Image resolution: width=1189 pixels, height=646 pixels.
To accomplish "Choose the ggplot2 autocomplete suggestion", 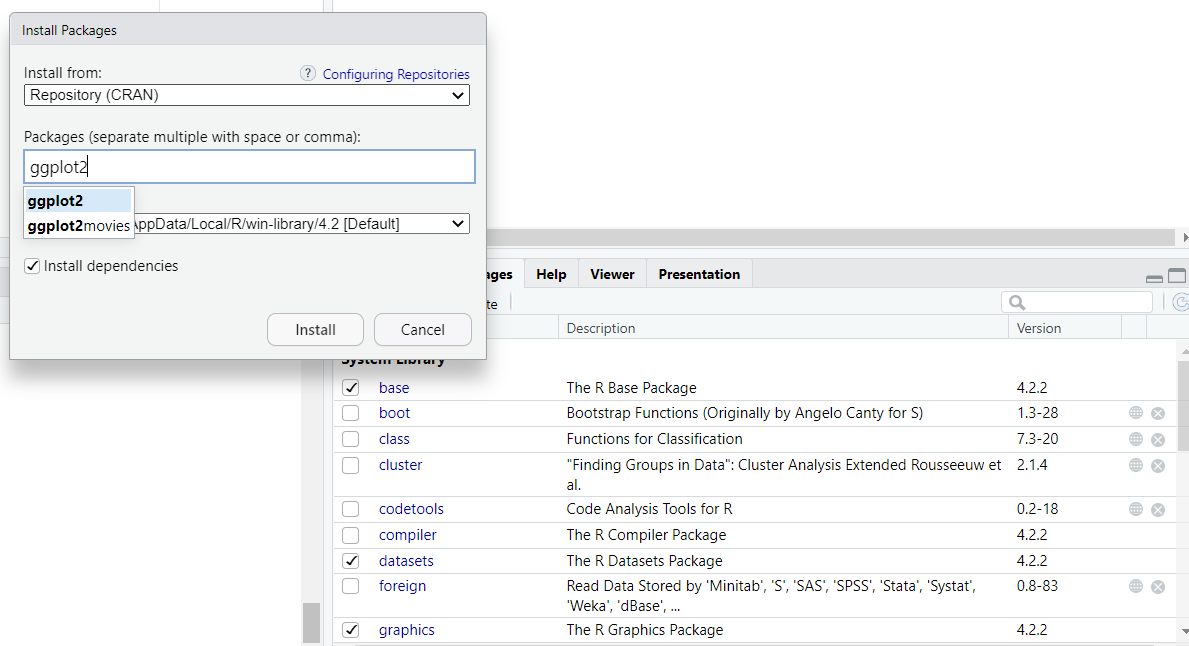I will click(x=78, y=201).
